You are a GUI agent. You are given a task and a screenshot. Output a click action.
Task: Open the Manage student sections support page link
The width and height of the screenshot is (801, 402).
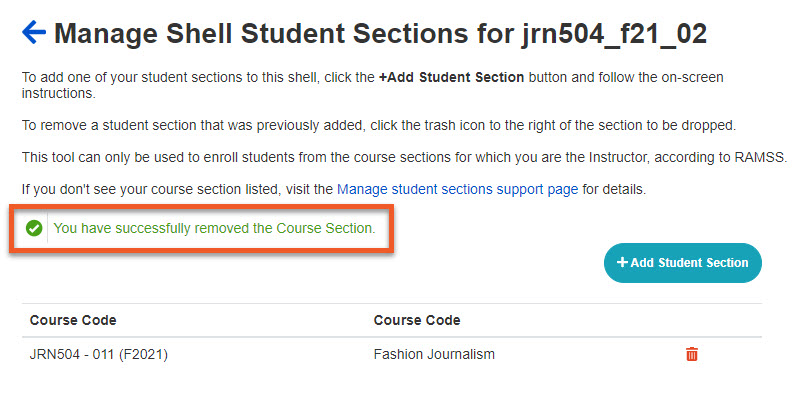(x=457, y=188)
